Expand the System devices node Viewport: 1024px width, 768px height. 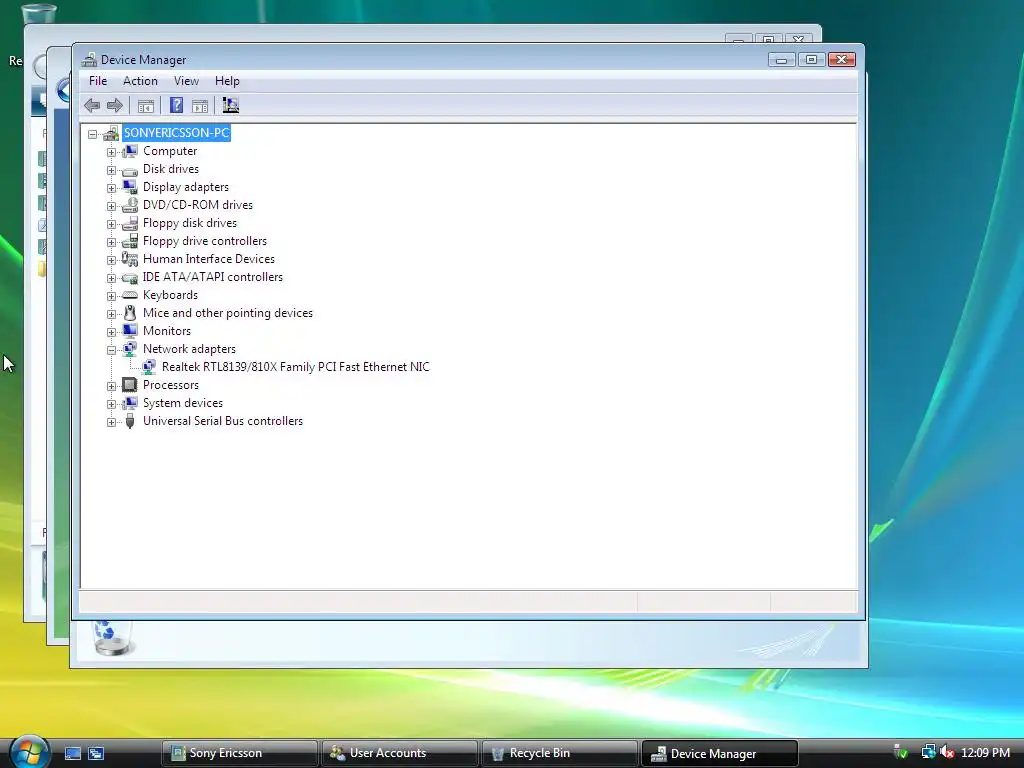click(x=112, y=404)
